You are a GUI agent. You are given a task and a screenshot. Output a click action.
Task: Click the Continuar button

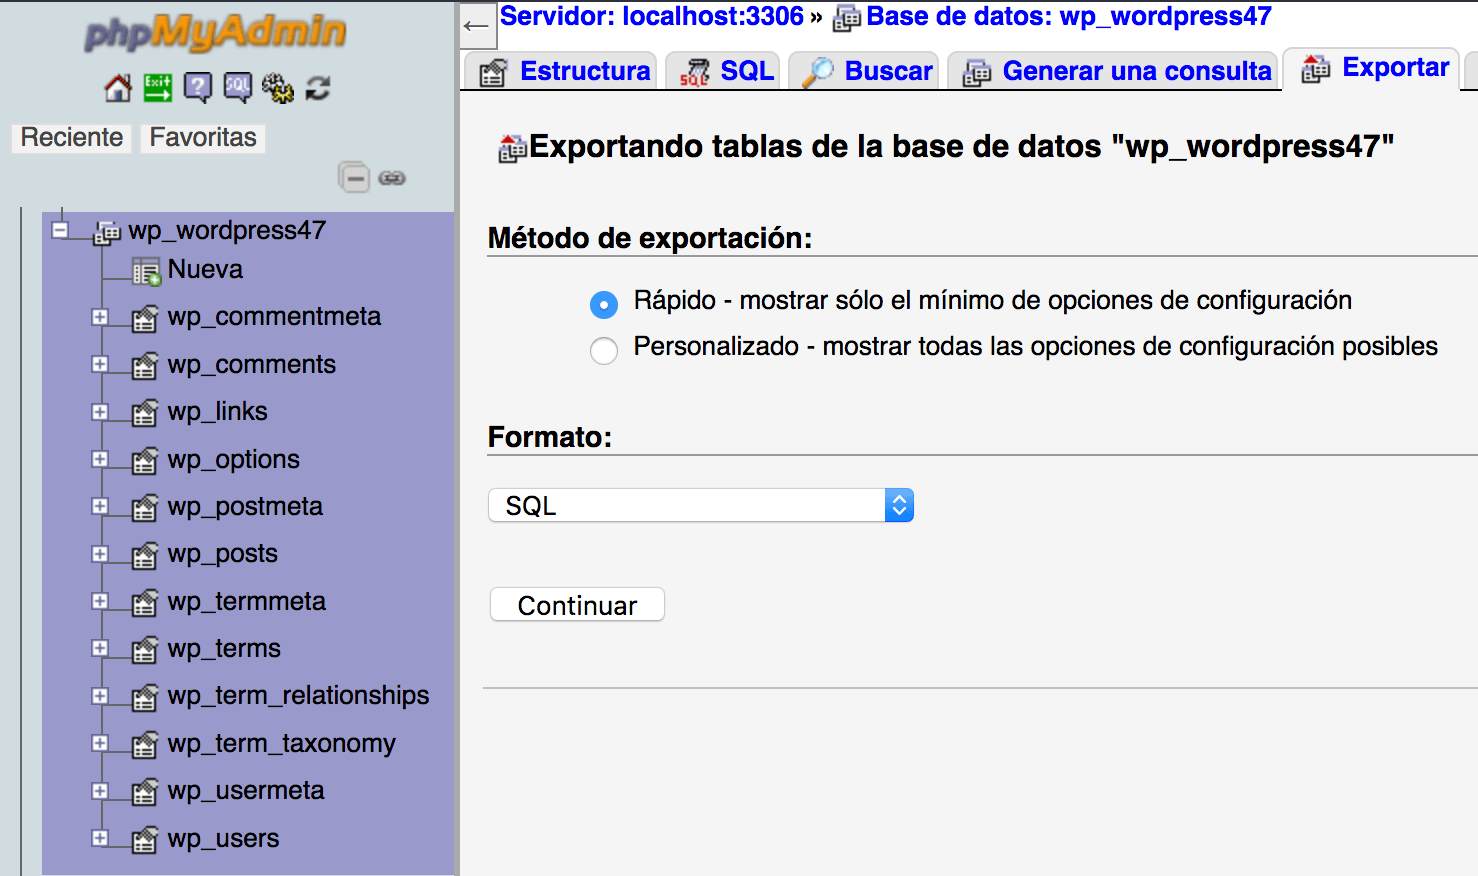pyautogui.click(x=576, y=604)
